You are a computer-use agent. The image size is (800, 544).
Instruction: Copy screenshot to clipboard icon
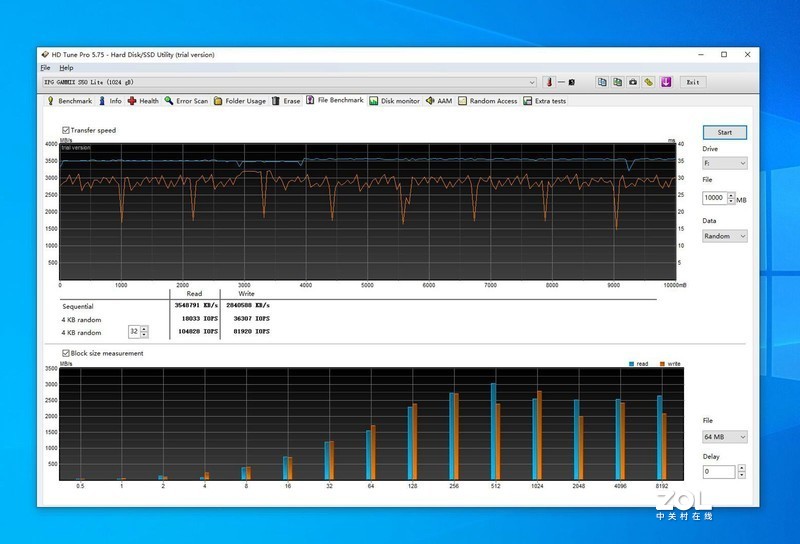coord(617,82)
